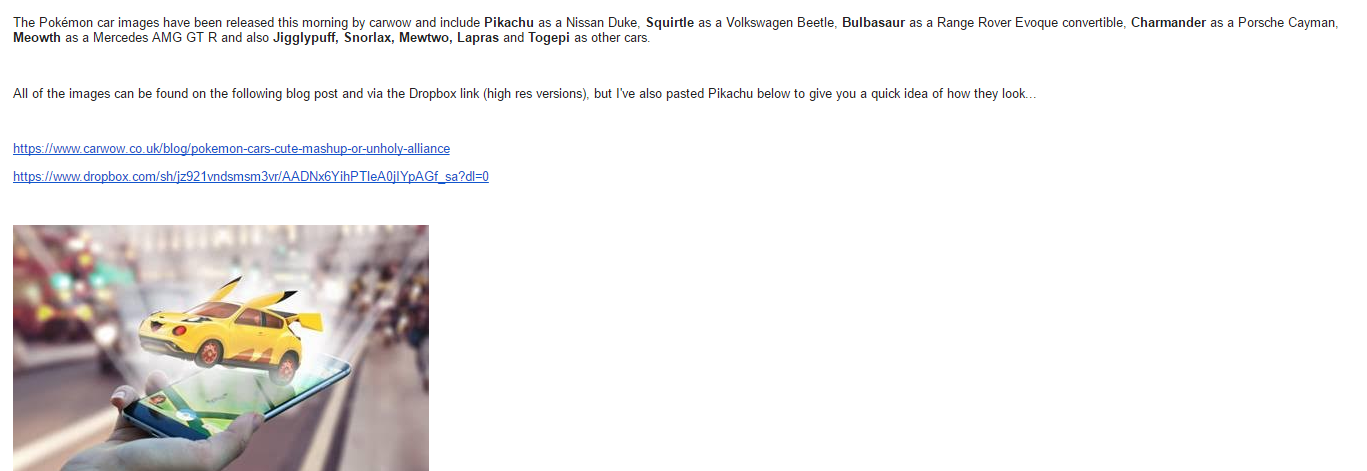Click the bold word Bulbasaur
This screenshot has height=471, width=1367.
pyautogui.click(x=873, y=22)
